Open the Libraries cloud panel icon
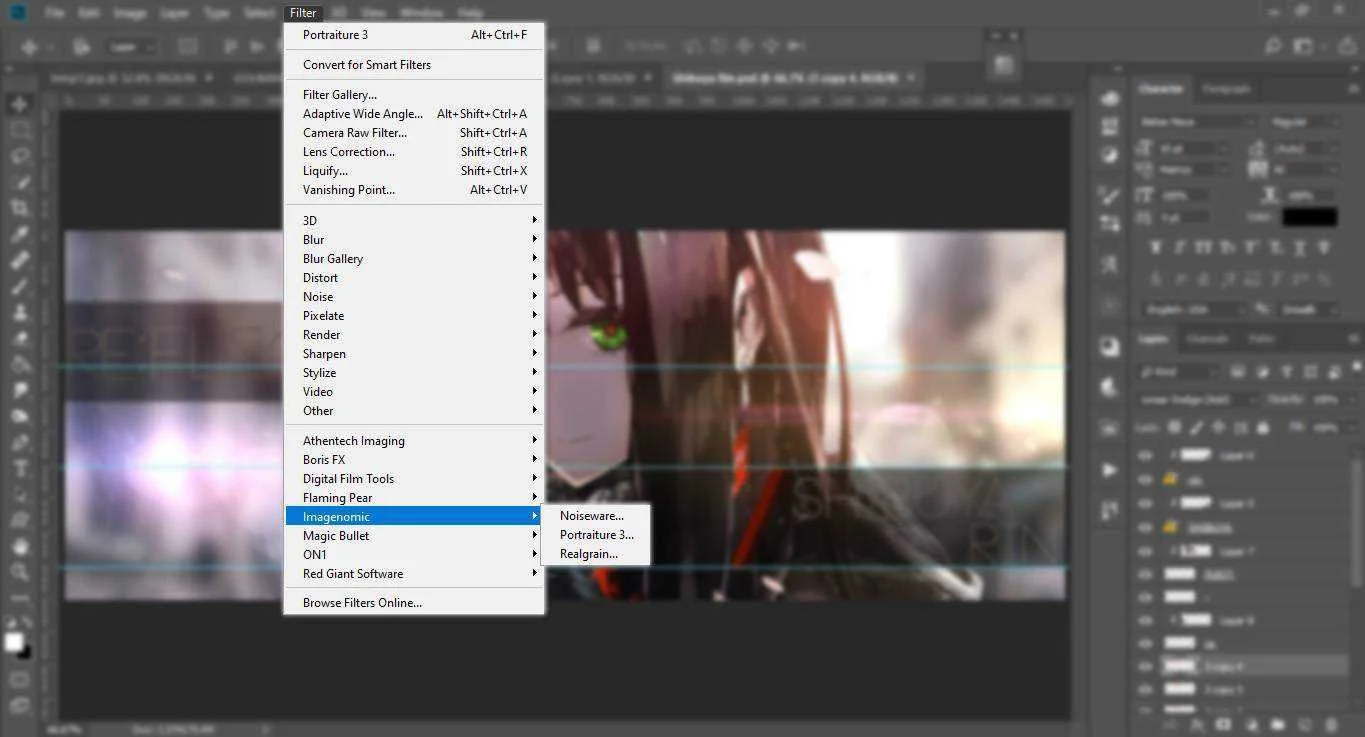Screen dimensions: 1365x737 click(1109, 98)
